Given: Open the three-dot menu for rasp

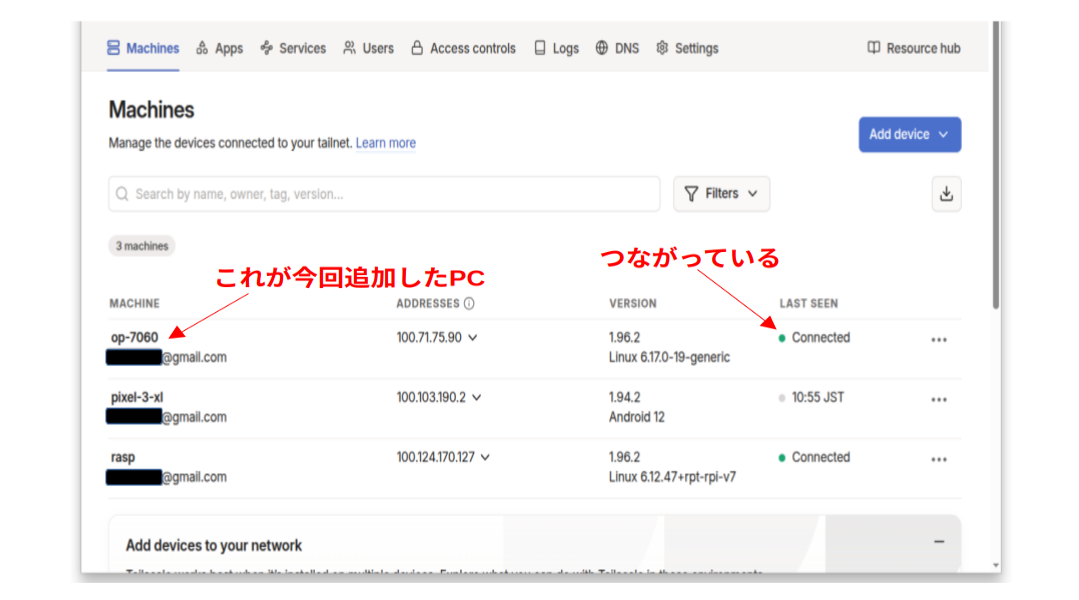Looking at the screenshot, I should coord(938,460).
